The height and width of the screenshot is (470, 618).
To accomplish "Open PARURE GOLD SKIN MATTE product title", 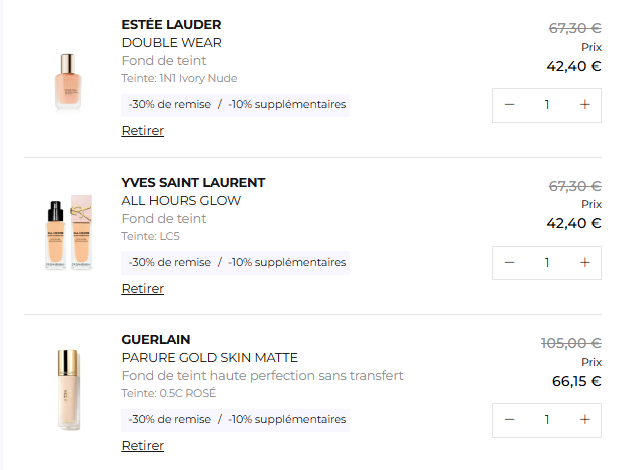I will coord(210,357).
